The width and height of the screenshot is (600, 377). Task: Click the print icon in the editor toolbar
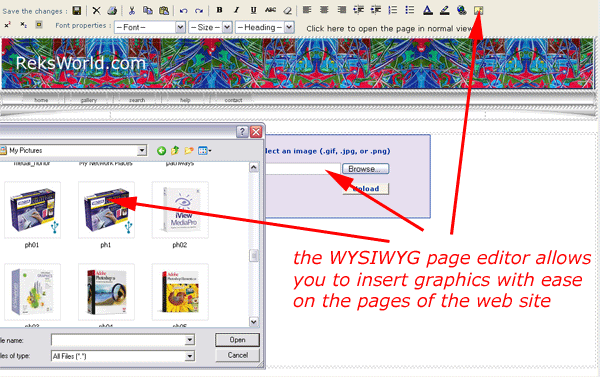(x=112, y=11)
